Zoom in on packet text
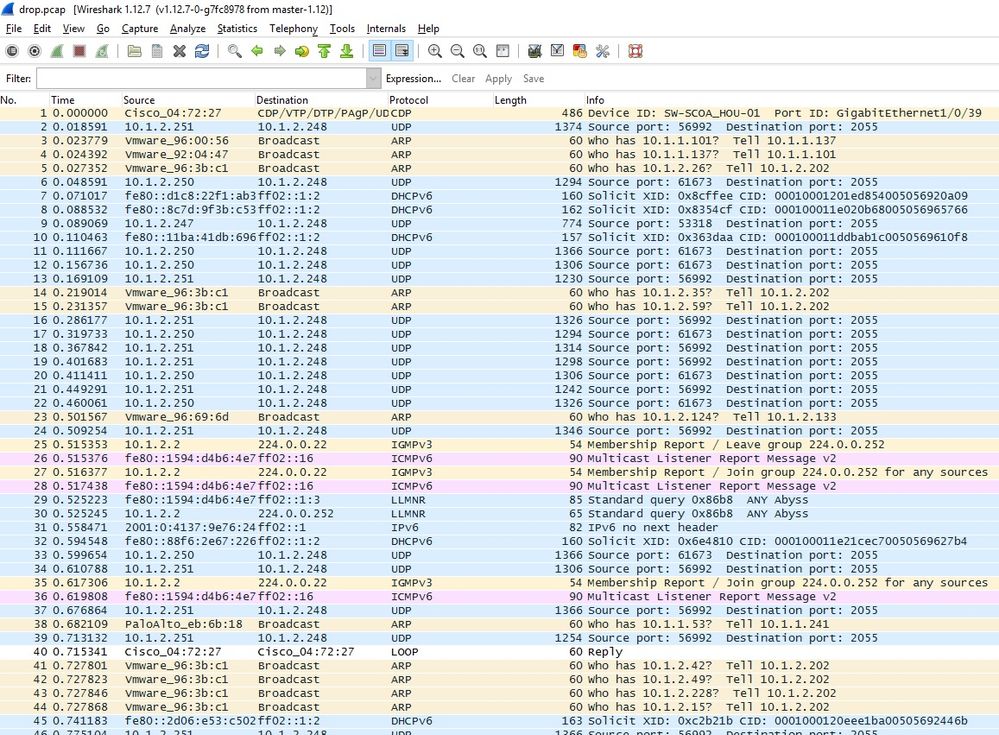 435,51
